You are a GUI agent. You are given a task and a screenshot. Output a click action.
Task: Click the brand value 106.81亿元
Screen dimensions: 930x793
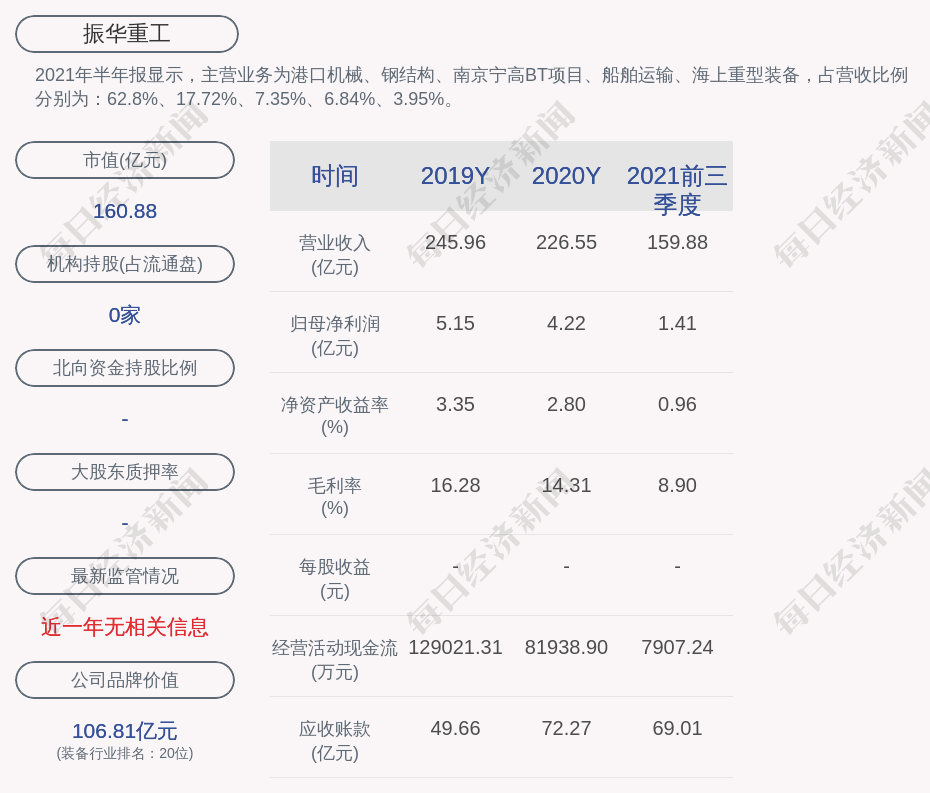click(125, 731)
